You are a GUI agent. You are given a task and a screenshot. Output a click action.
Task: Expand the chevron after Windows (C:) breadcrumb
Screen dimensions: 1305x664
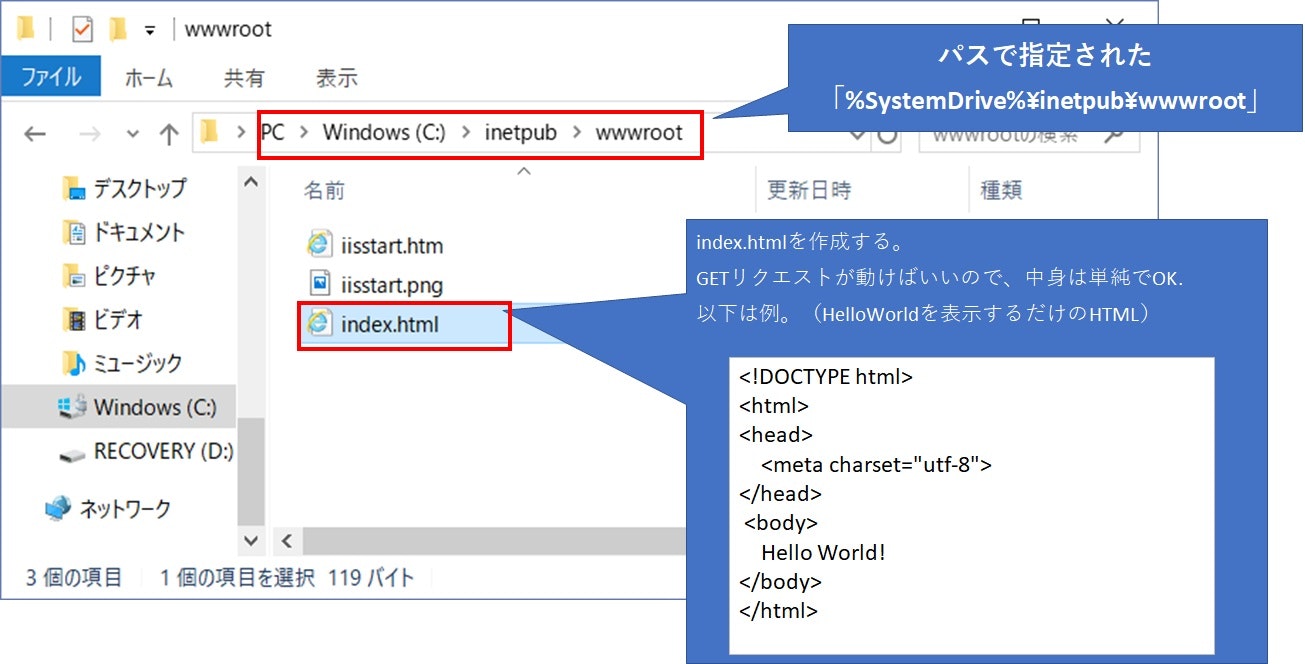(466, 132)
